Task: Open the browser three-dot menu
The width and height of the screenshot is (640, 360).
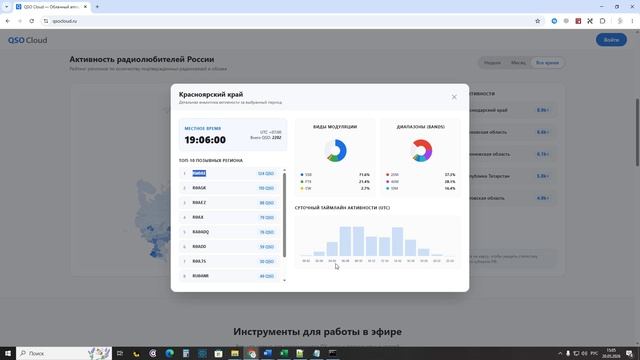Action: point(632,21)
